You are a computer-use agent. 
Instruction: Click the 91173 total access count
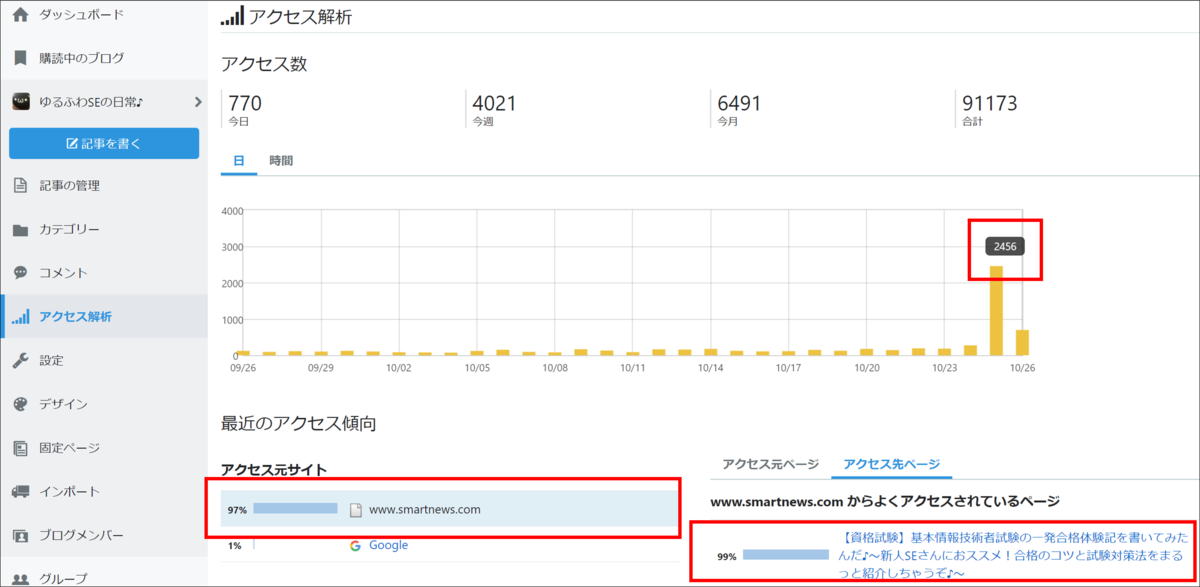click(x=990, y=102)
